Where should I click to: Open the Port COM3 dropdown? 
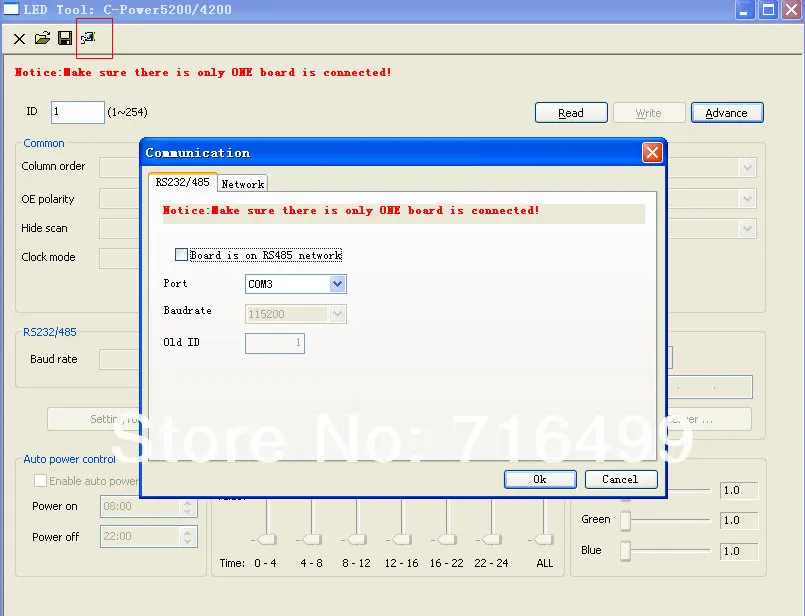pyautogui.click(x=337, y=284)
